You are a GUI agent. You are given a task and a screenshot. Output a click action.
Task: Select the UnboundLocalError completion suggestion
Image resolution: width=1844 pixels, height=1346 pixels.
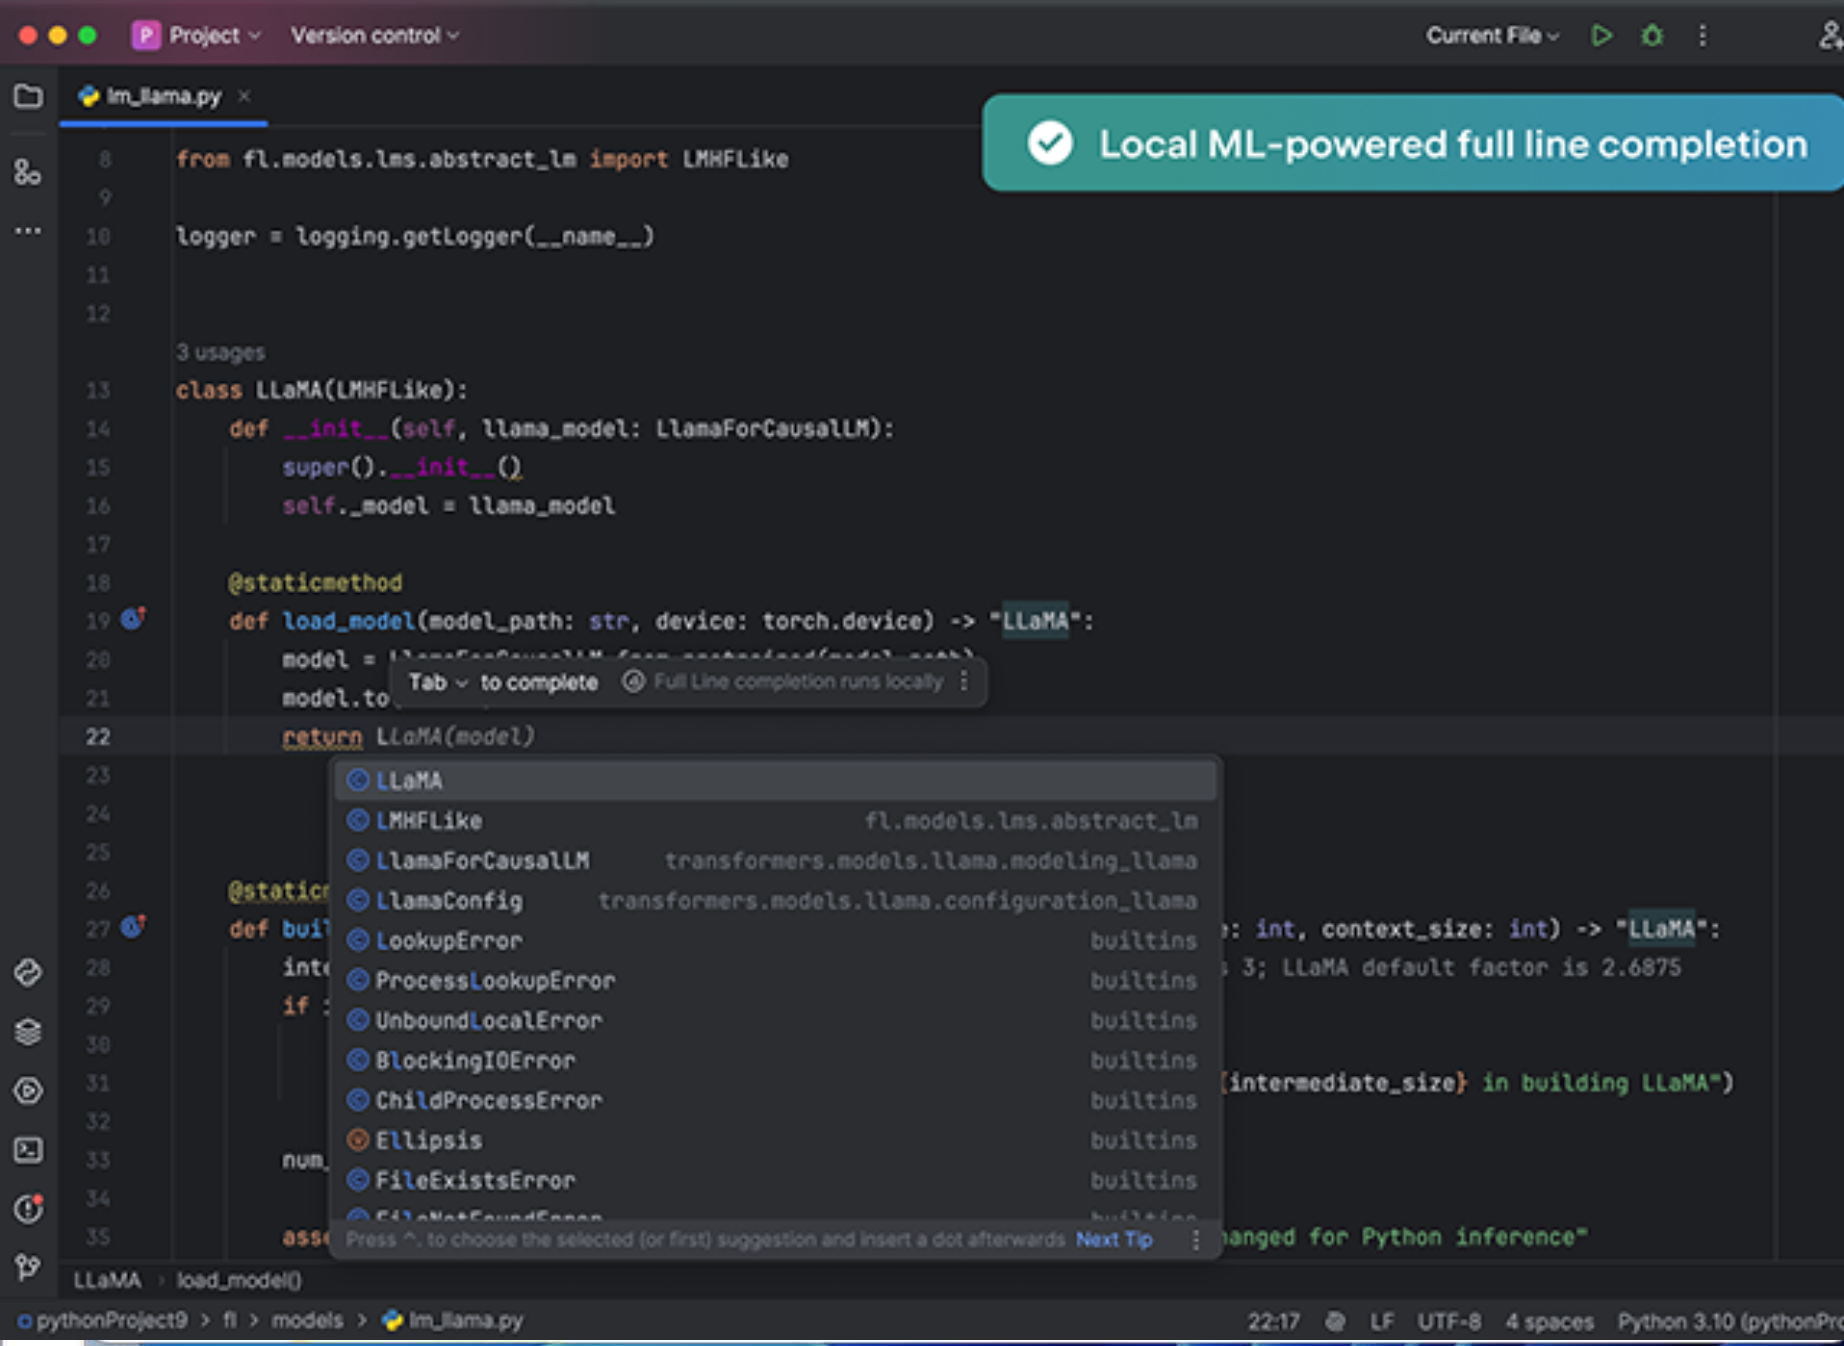click(x=775, y=1020)
